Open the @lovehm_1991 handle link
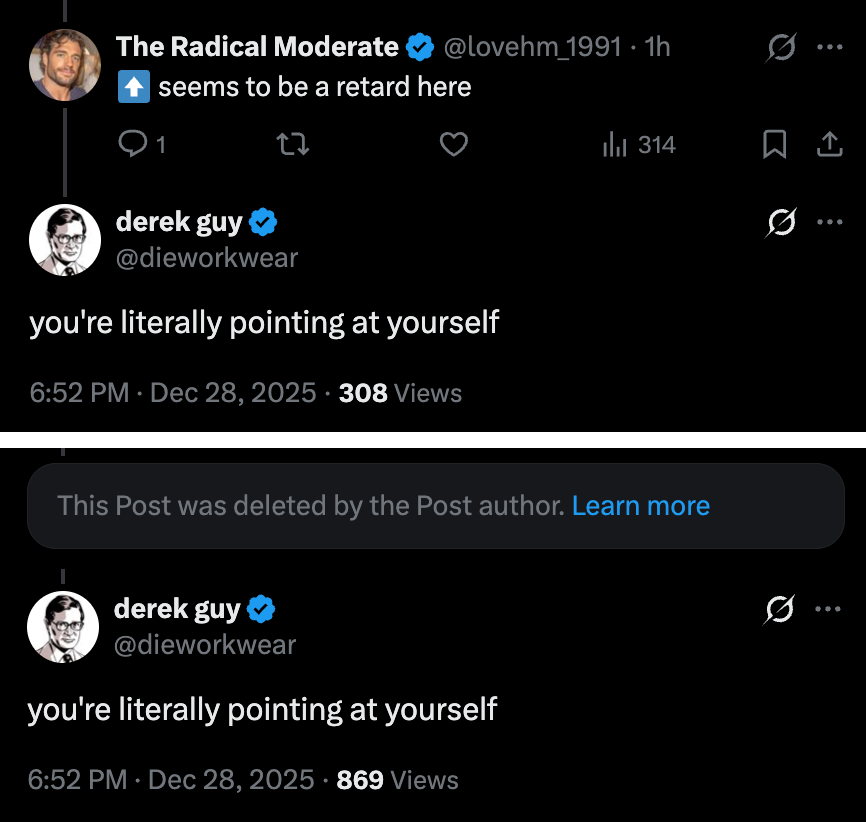 pos(531,46)
